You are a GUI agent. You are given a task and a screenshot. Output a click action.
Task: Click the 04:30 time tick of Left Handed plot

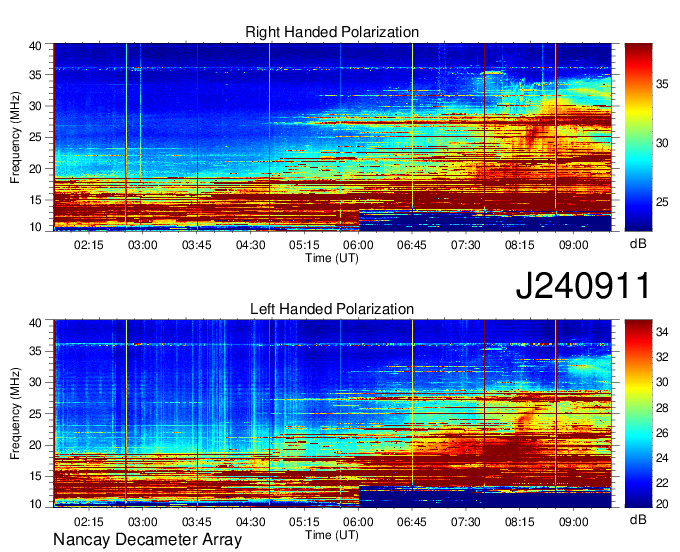coord(251,521)
